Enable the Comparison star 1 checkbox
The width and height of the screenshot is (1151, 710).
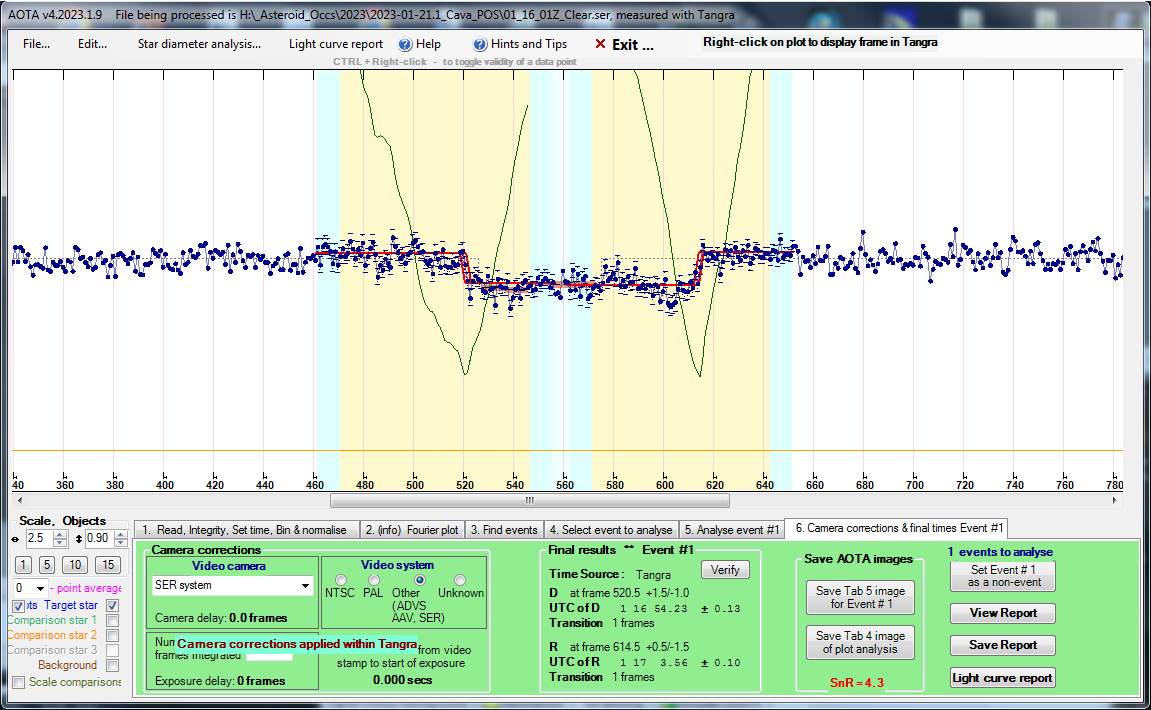click(x=112, y=620)
